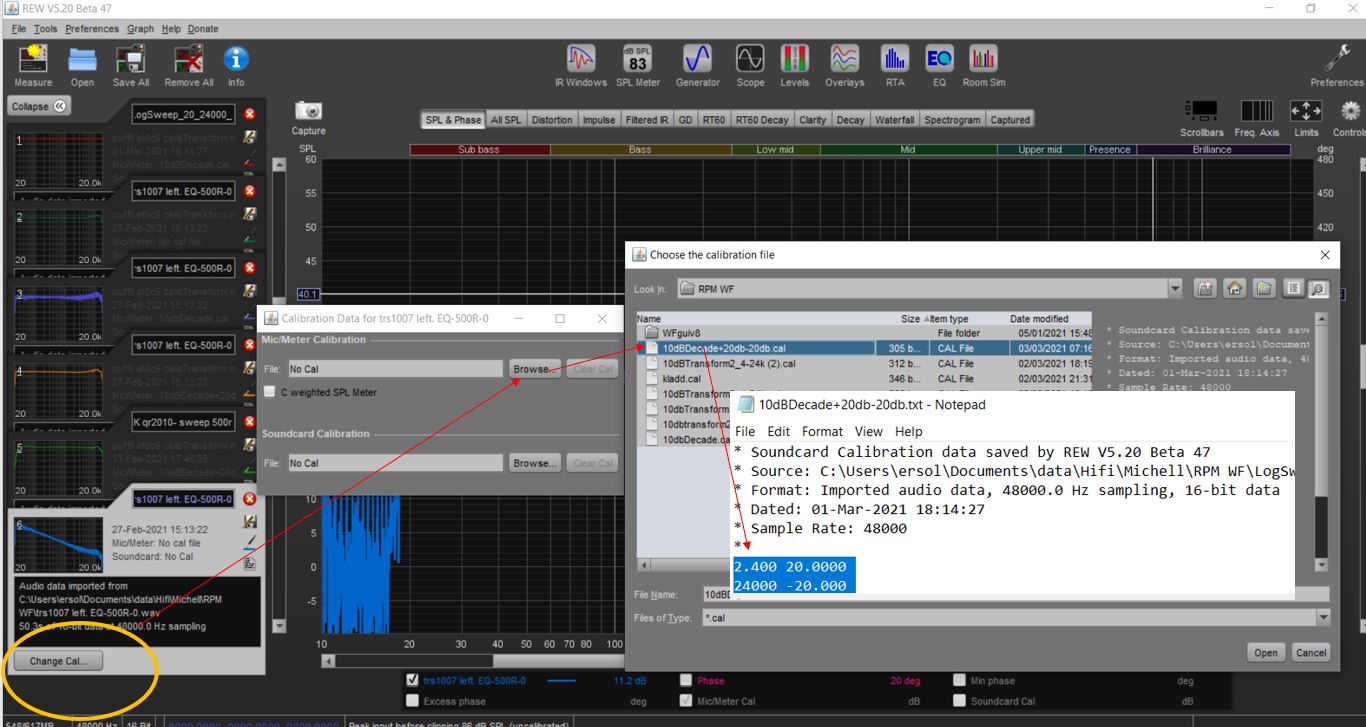
Task: Toggle graph Scrollbars icon
Action: (1201, 110)
